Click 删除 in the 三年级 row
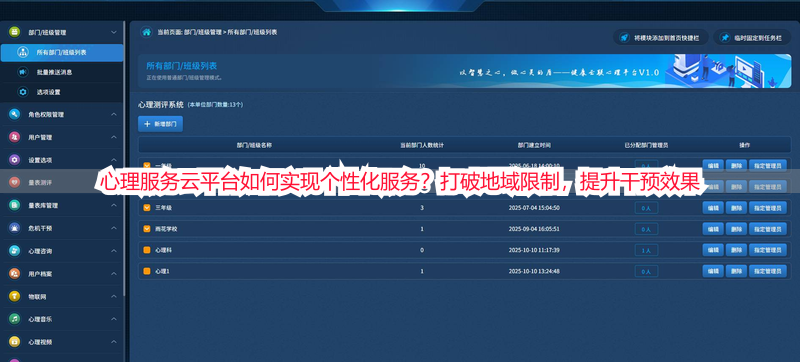 (736, 208)
